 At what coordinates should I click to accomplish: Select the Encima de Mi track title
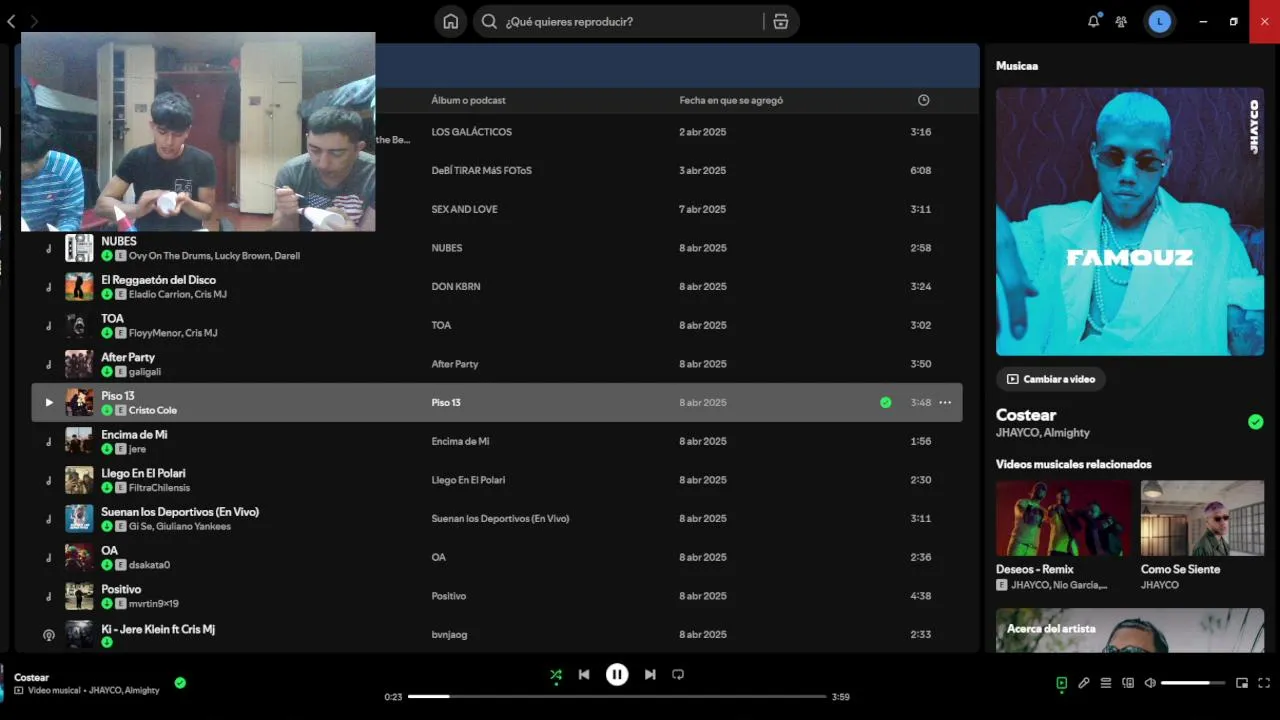point(134,435)
